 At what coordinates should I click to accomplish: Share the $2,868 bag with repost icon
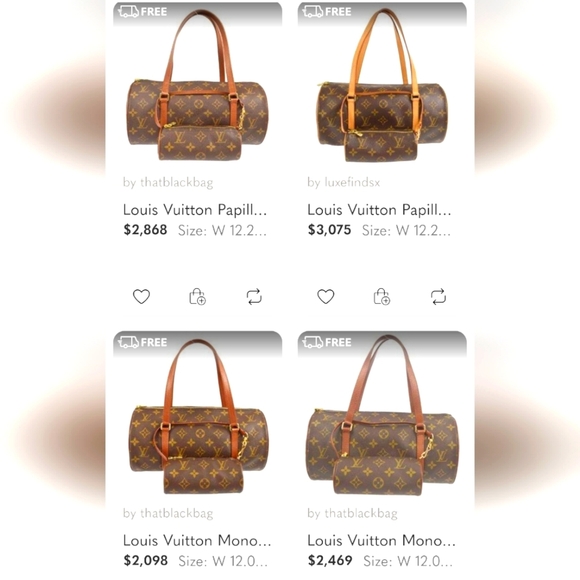coord(254,297)
